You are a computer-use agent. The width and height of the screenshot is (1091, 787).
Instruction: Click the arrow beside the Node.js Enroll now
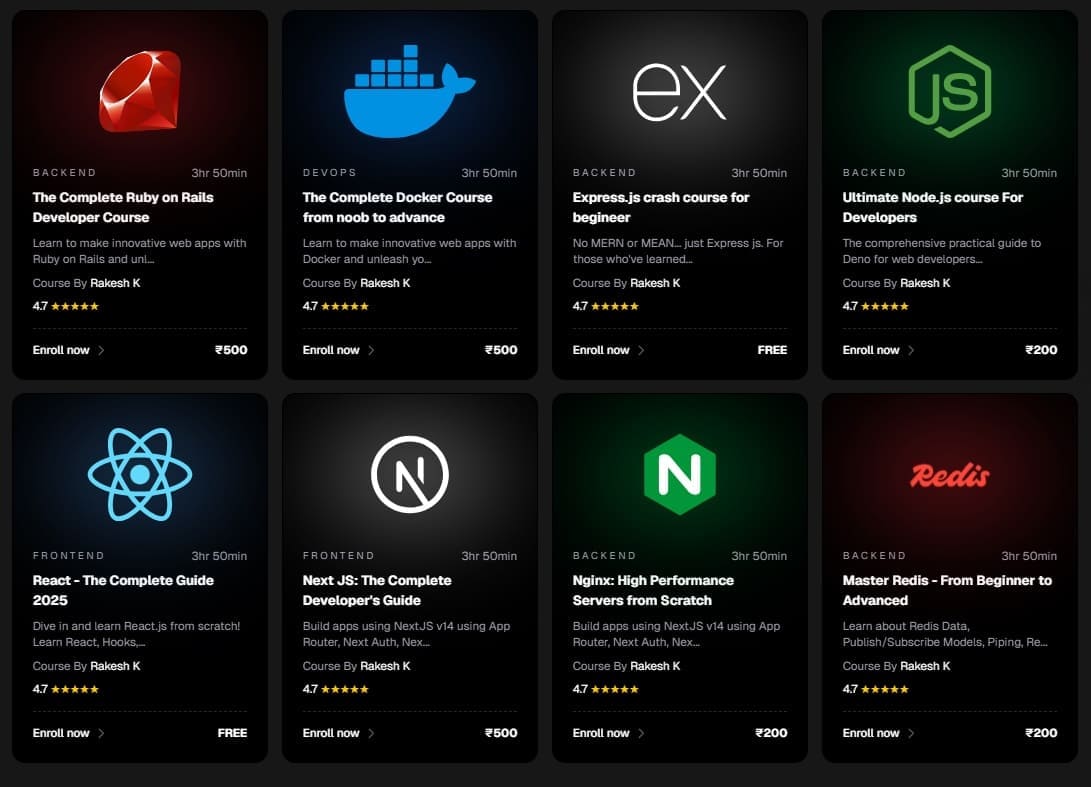pyautogui.click(x=911, y=350)
